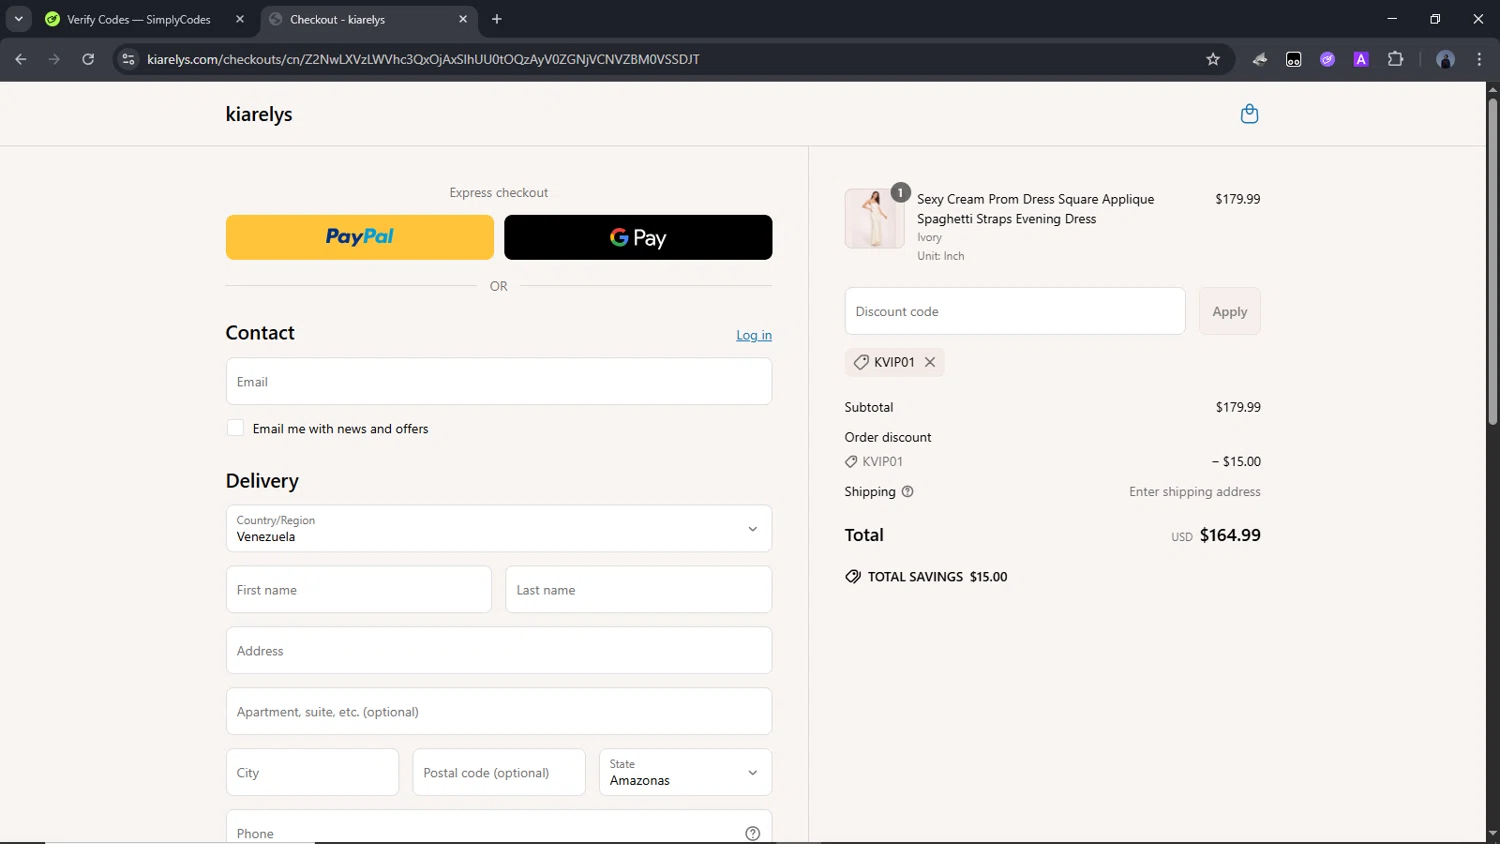
Task: Check Email me with news and offers
Action: (235, 428)
